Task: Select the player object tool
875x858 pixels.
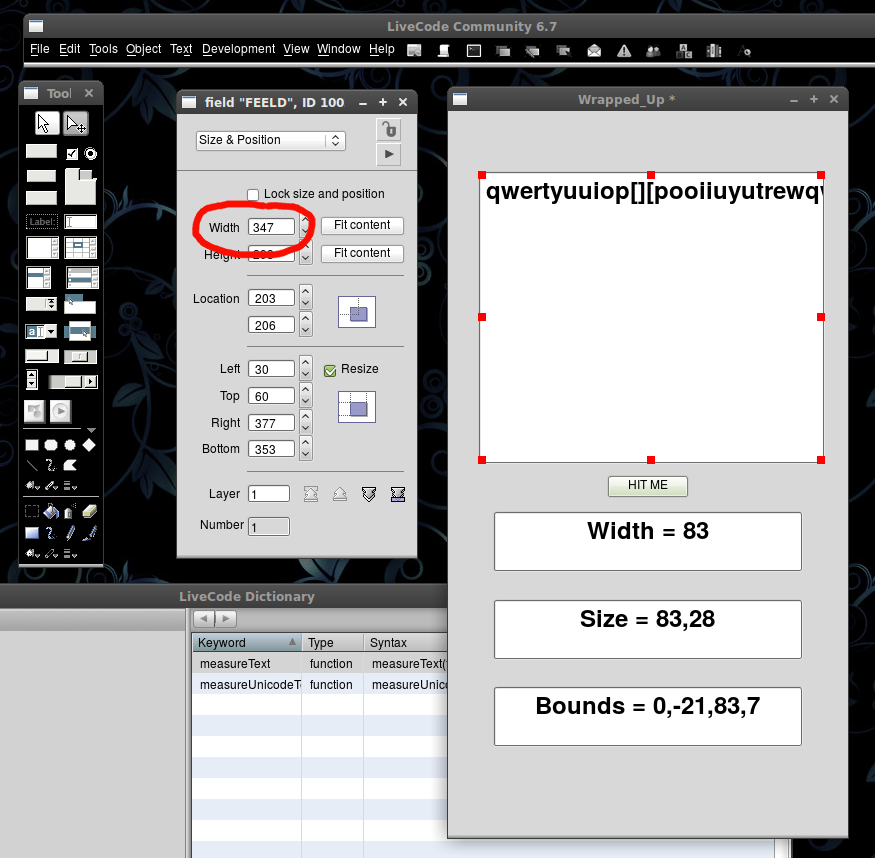Action: (60, 412)
